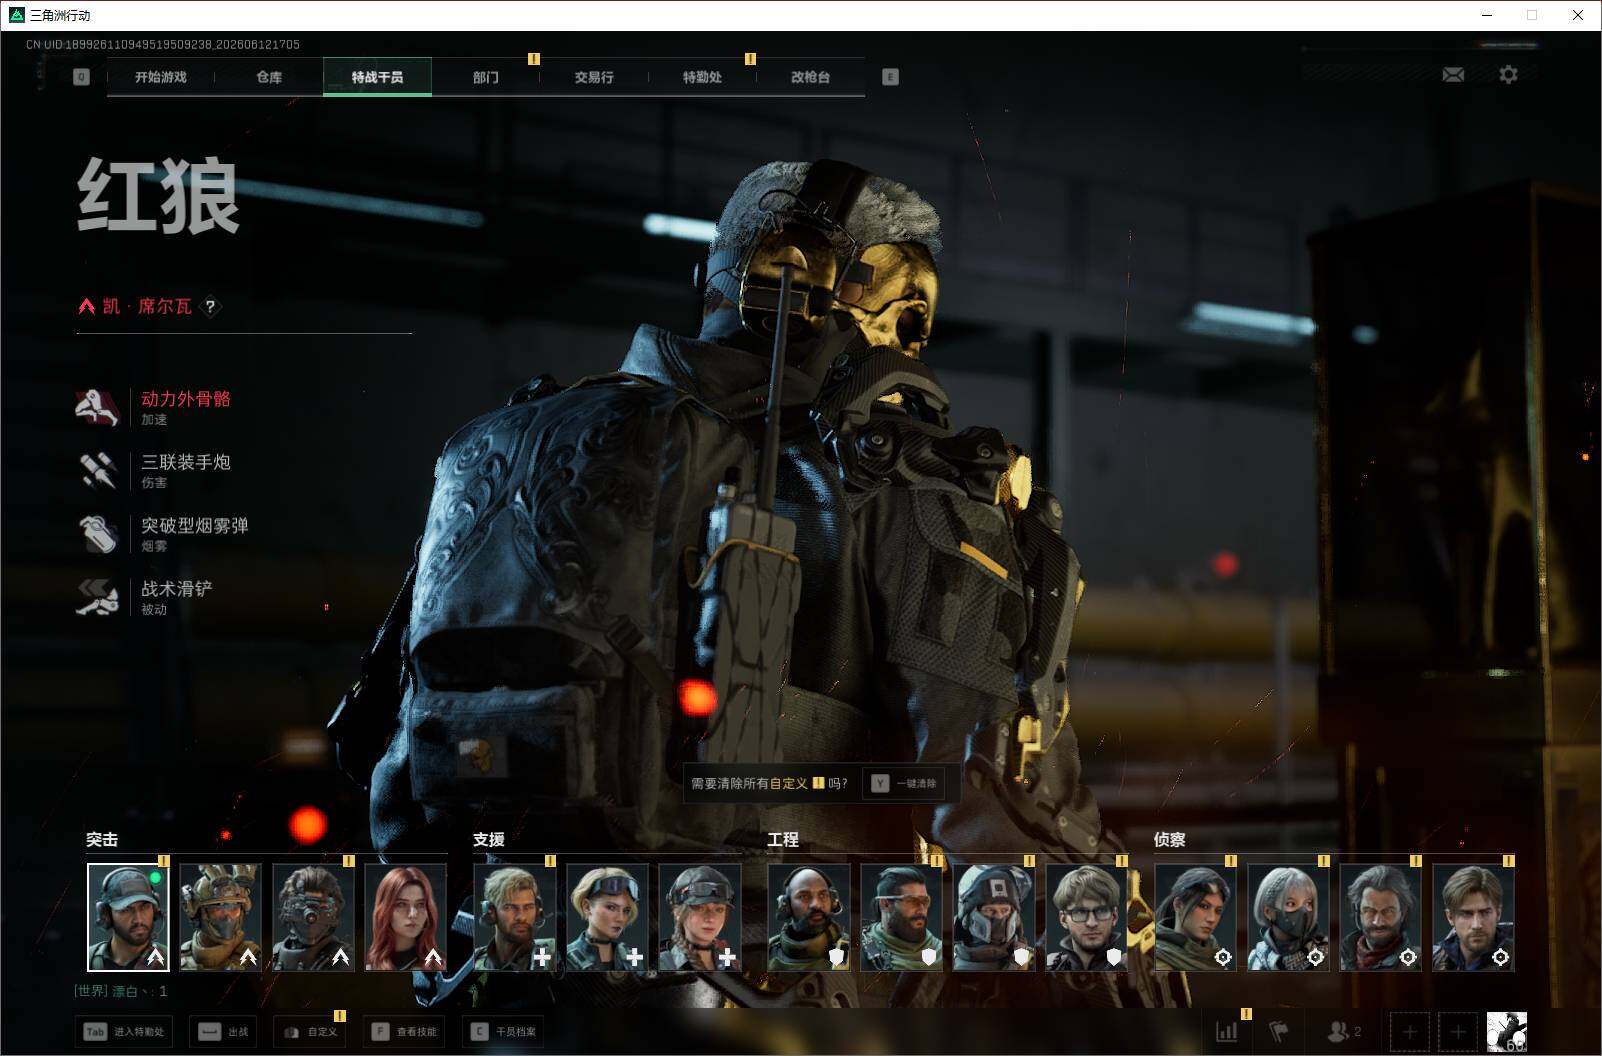Open the 自定义 customize button

310,1032
